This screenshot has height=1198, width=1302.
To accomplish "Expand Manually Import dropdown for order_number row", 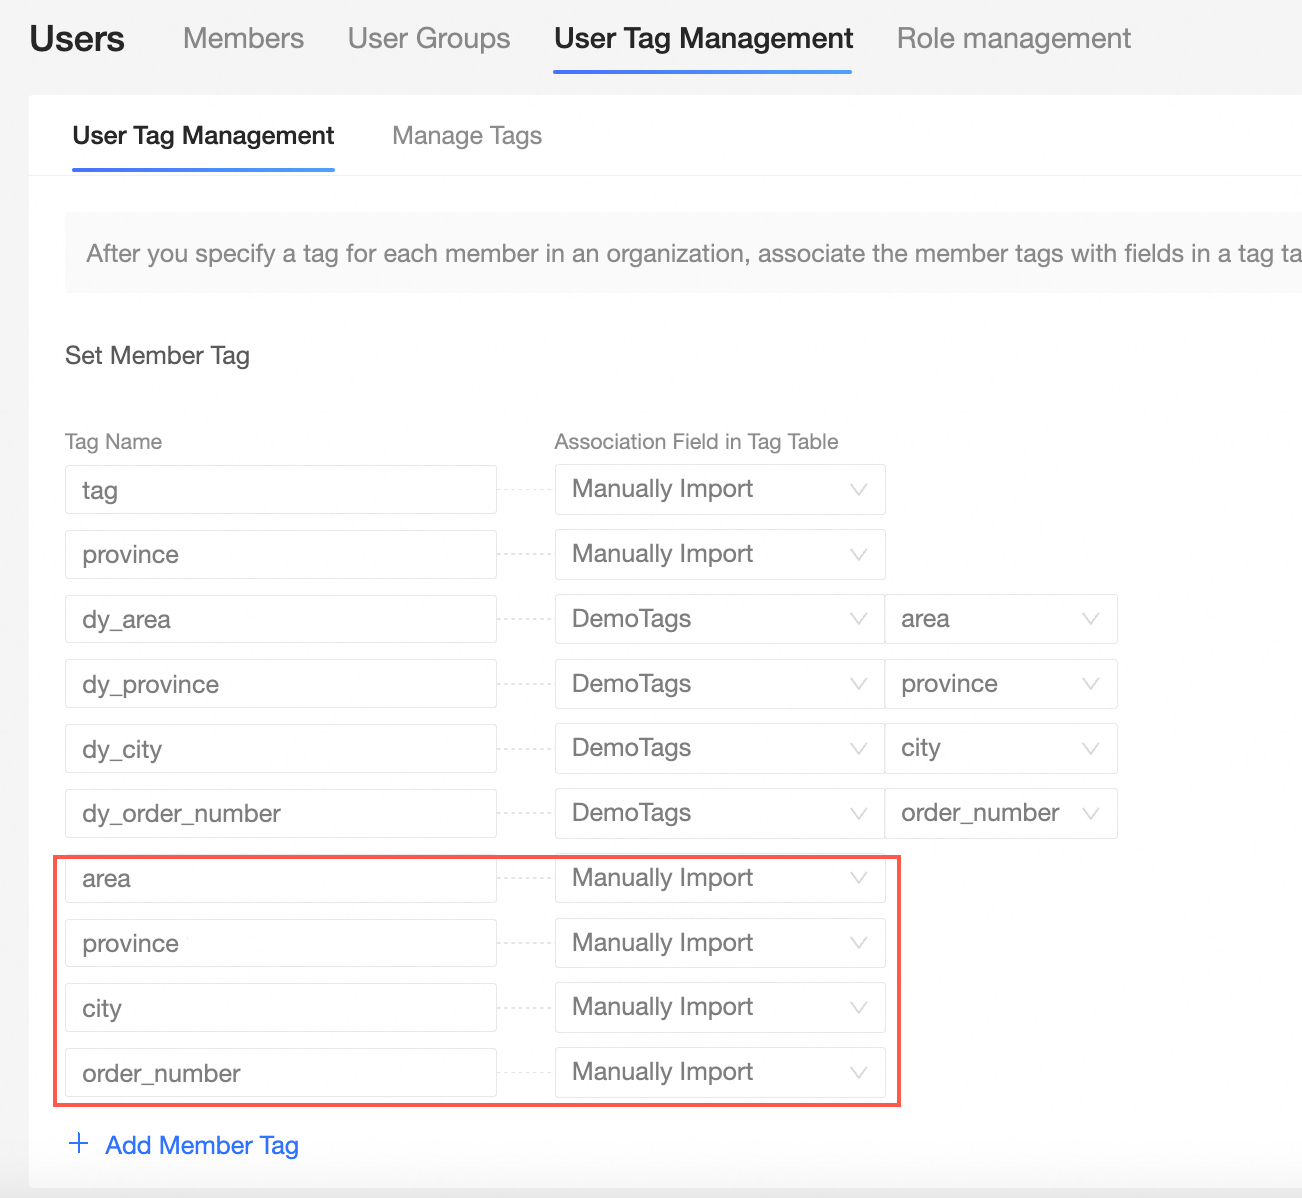I will pos(719,1072).
